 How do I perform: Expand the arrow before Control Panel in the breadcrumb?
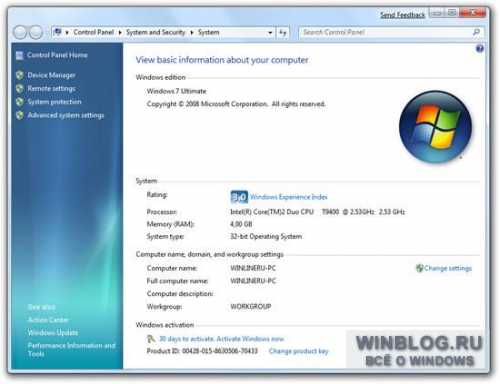click(67, 32)
